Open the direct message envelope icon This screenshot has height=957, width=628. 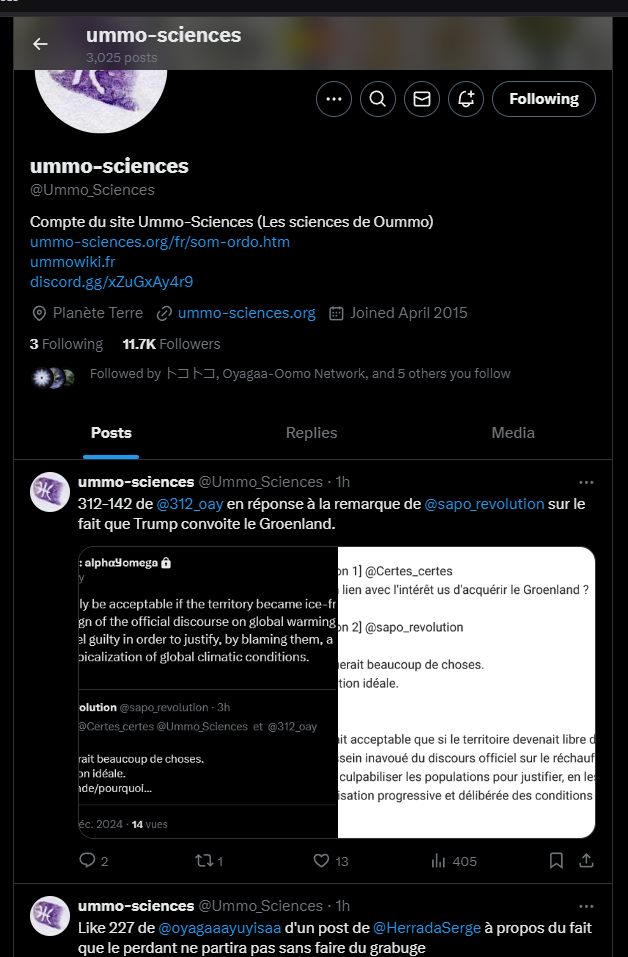pos(422,99)
